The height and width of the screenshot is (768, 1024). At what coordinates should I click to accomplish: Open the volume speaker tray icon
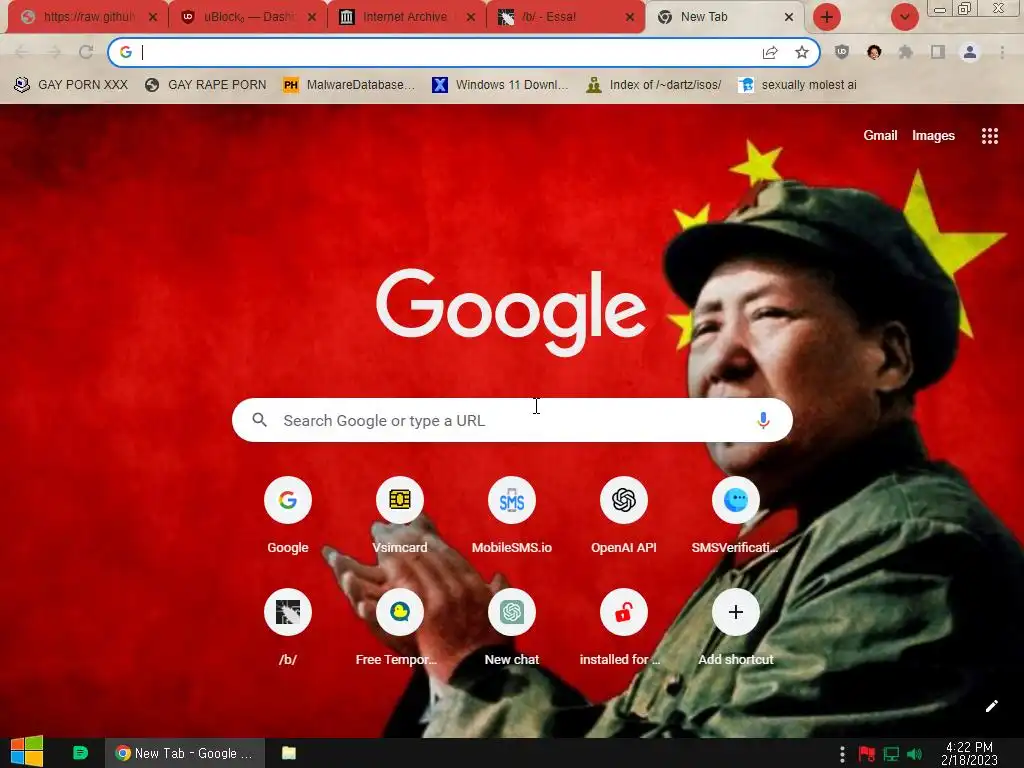pos(914,754)
